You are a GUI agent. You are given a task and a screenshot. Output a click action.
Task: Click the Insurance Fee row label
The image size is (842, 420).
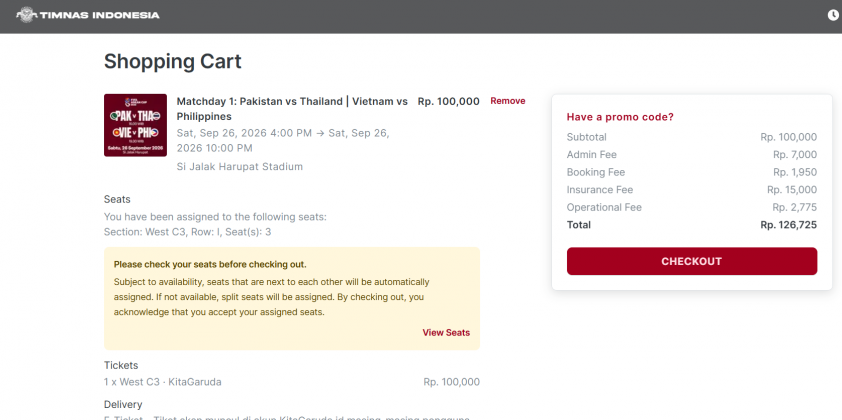[600, 190]
